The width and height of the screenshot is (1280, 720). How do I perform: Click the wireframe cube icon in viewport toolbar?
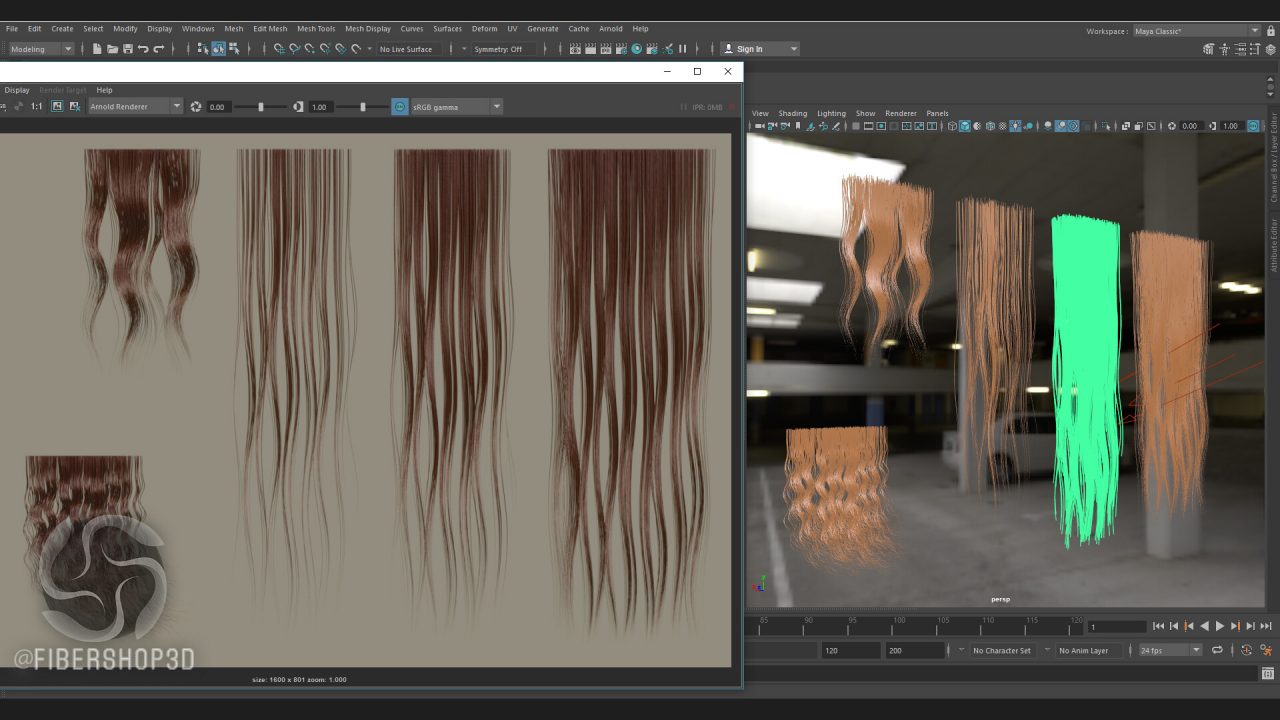(x=952, y=126)
